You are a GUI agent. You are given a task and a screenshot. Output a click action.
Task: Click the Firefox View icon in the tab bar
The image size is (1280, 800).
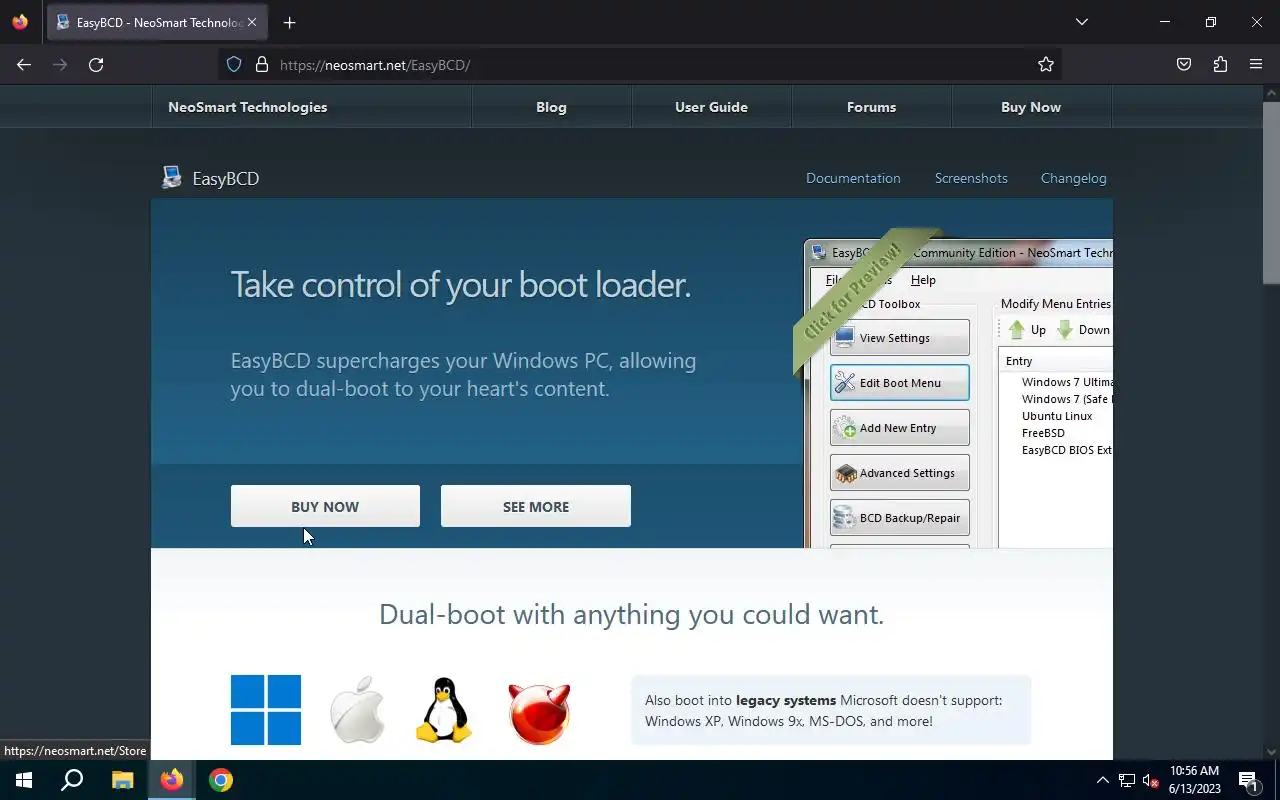[20, 22]
